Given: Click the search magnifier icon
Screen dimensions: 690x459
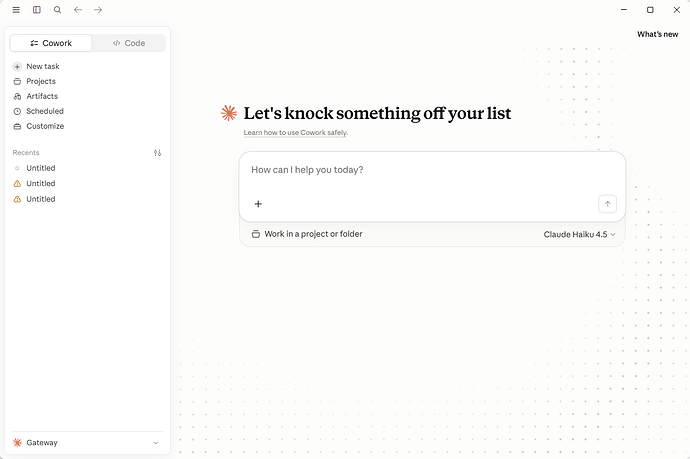Looking at the screenshot, I should (x=57, y=10).
